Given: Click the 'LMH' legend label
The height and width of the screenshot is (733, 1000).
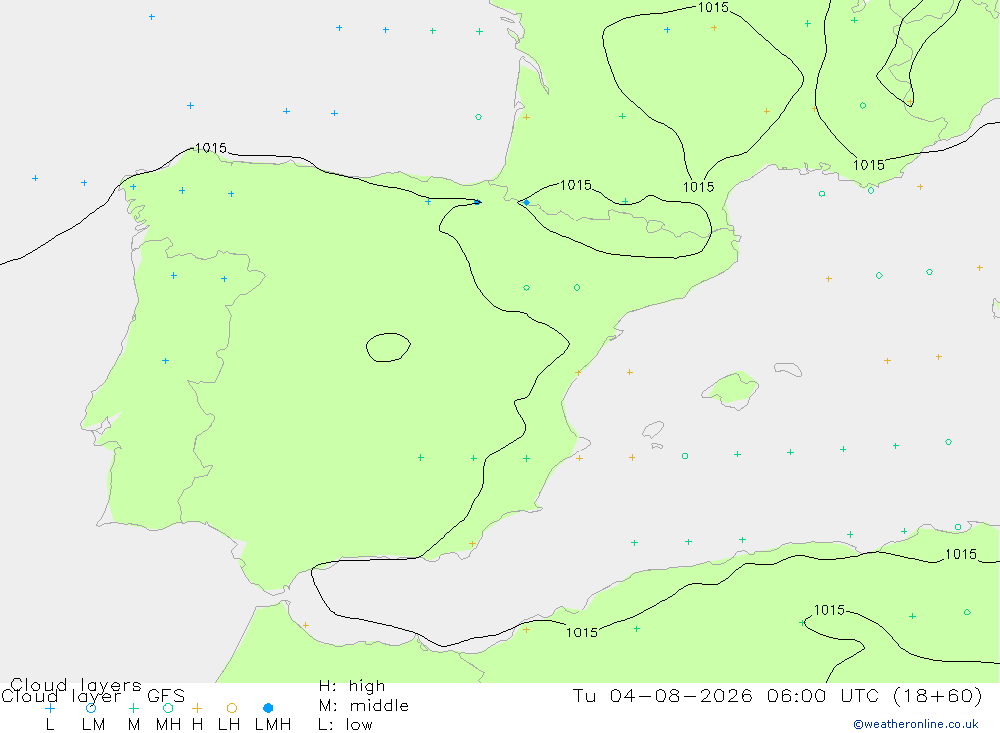Looking at the screenshot, I should click(273, 725).
